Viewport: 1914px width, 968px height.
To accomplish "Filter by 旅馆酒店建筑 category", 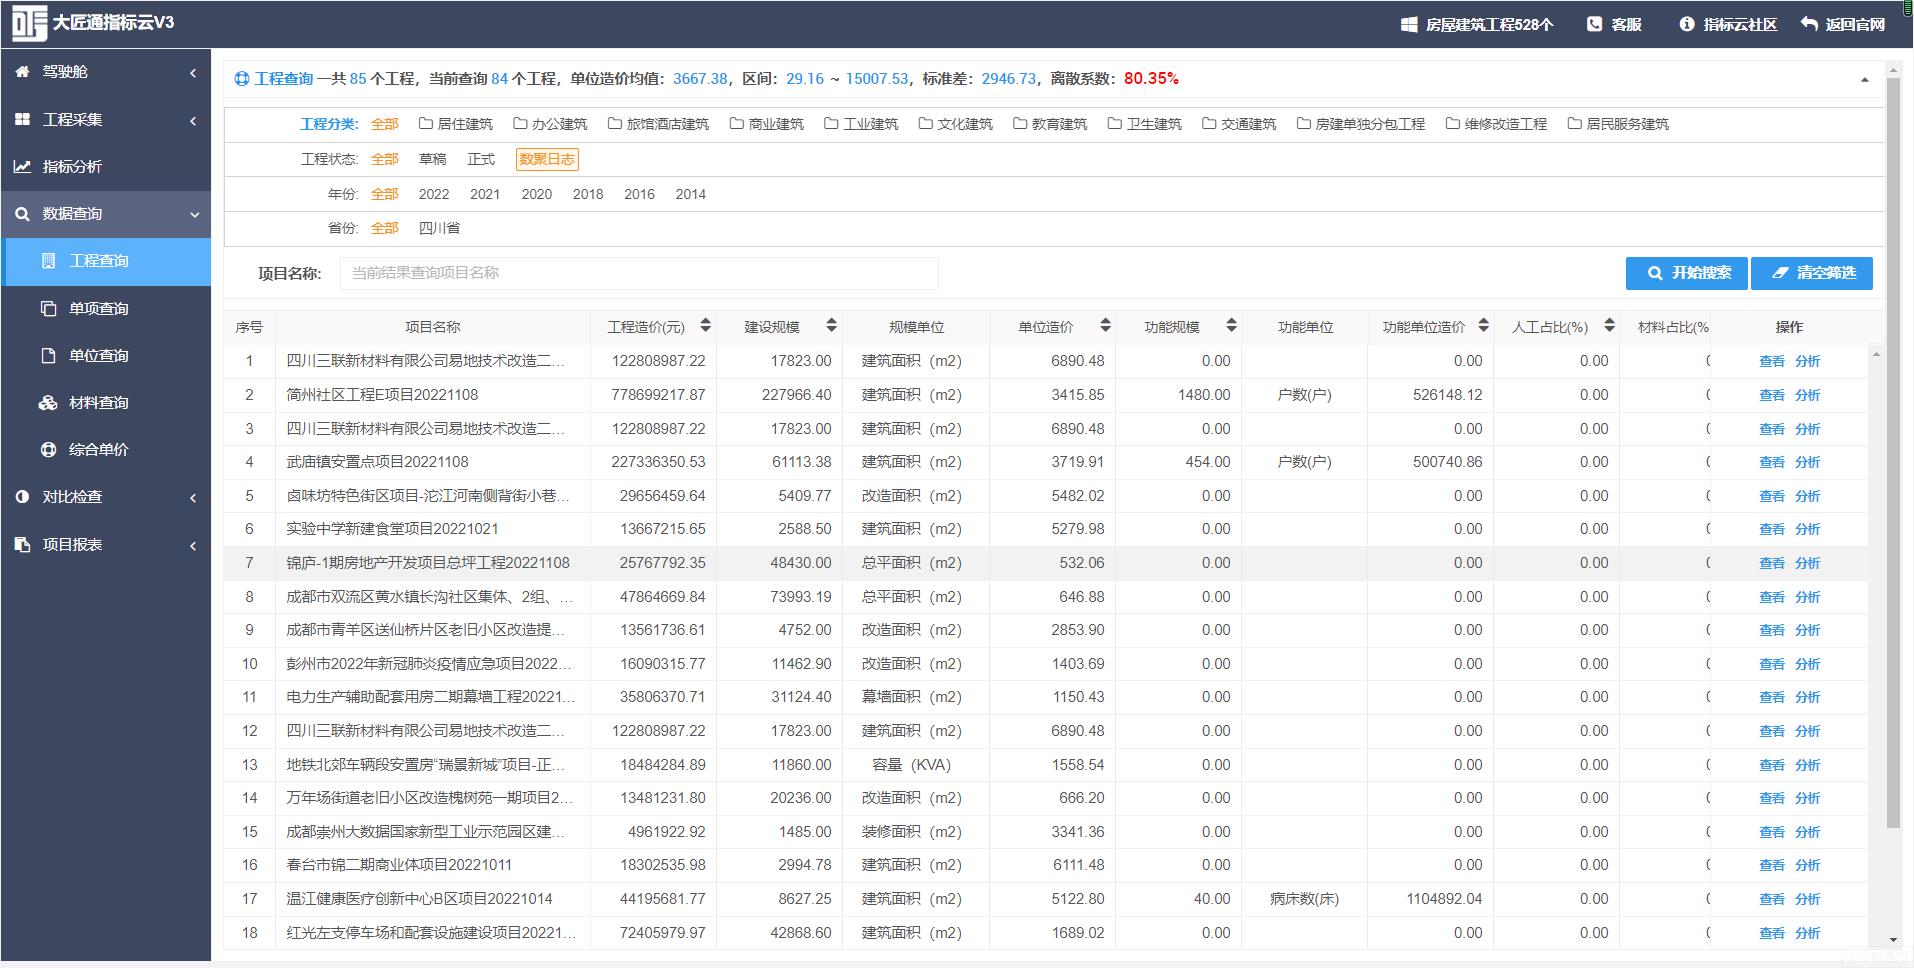I will point(658,124).
